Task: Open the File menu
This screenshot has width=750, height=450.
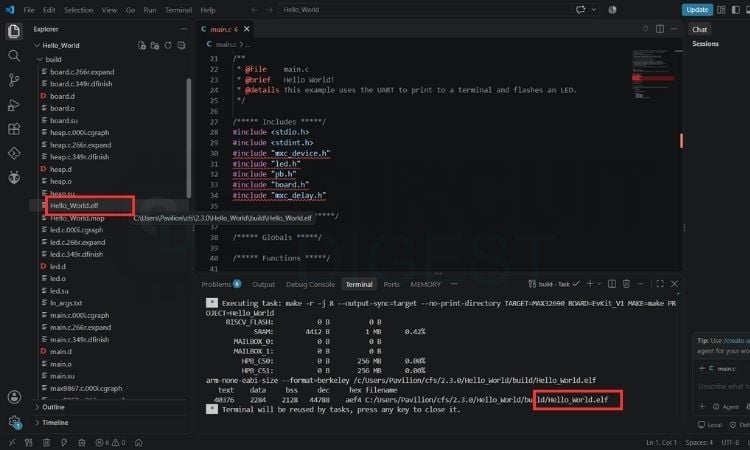Action: [x=29, y=10]
